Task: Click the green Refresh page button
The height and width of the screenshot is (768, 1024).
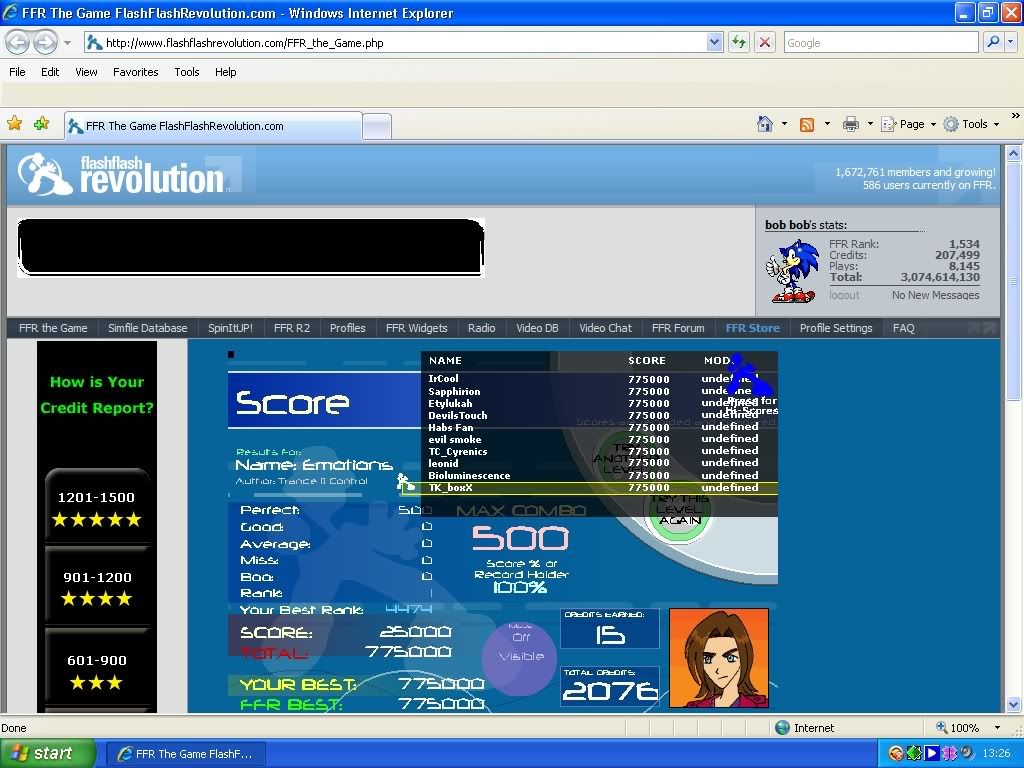Action: [x=739, y=42]
